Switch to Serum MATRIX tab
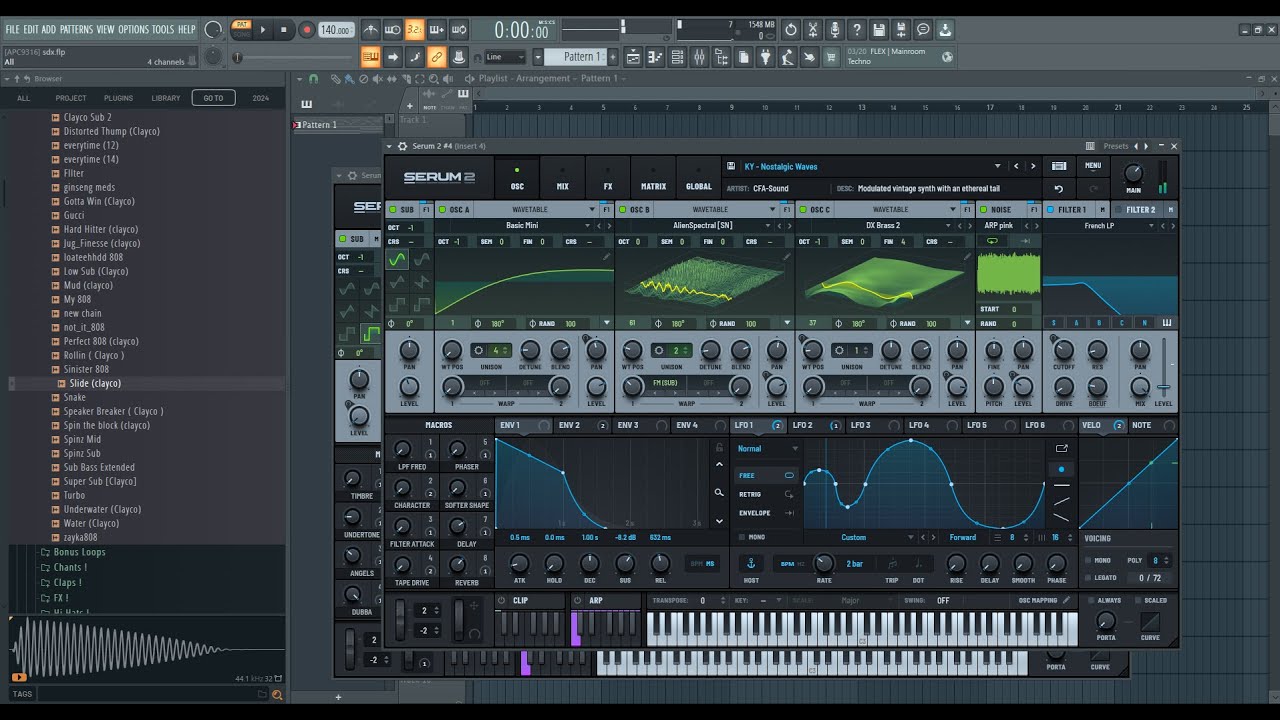Viewport: 1280px width, 720px height. point(653,180)
